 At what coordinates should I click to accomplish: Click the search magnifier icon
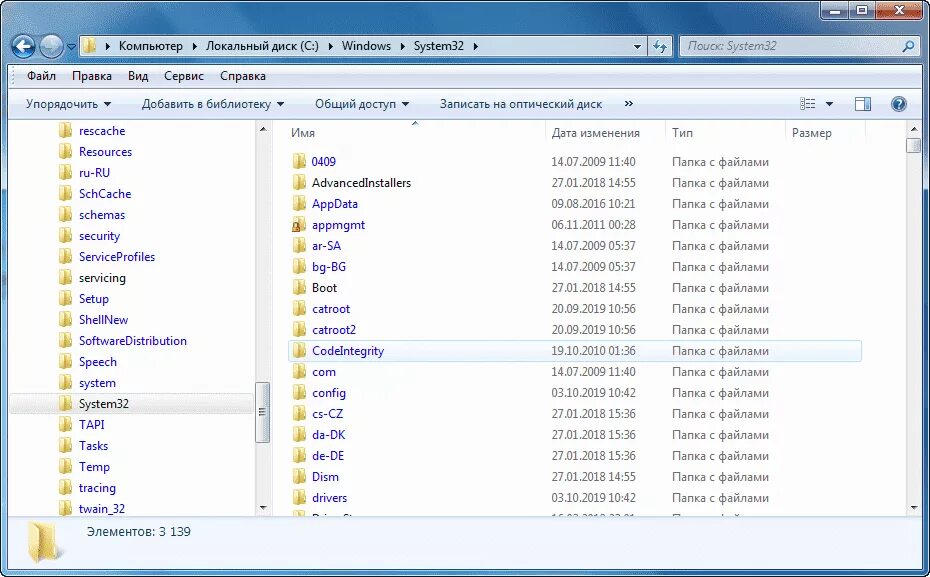click(907, 46)
